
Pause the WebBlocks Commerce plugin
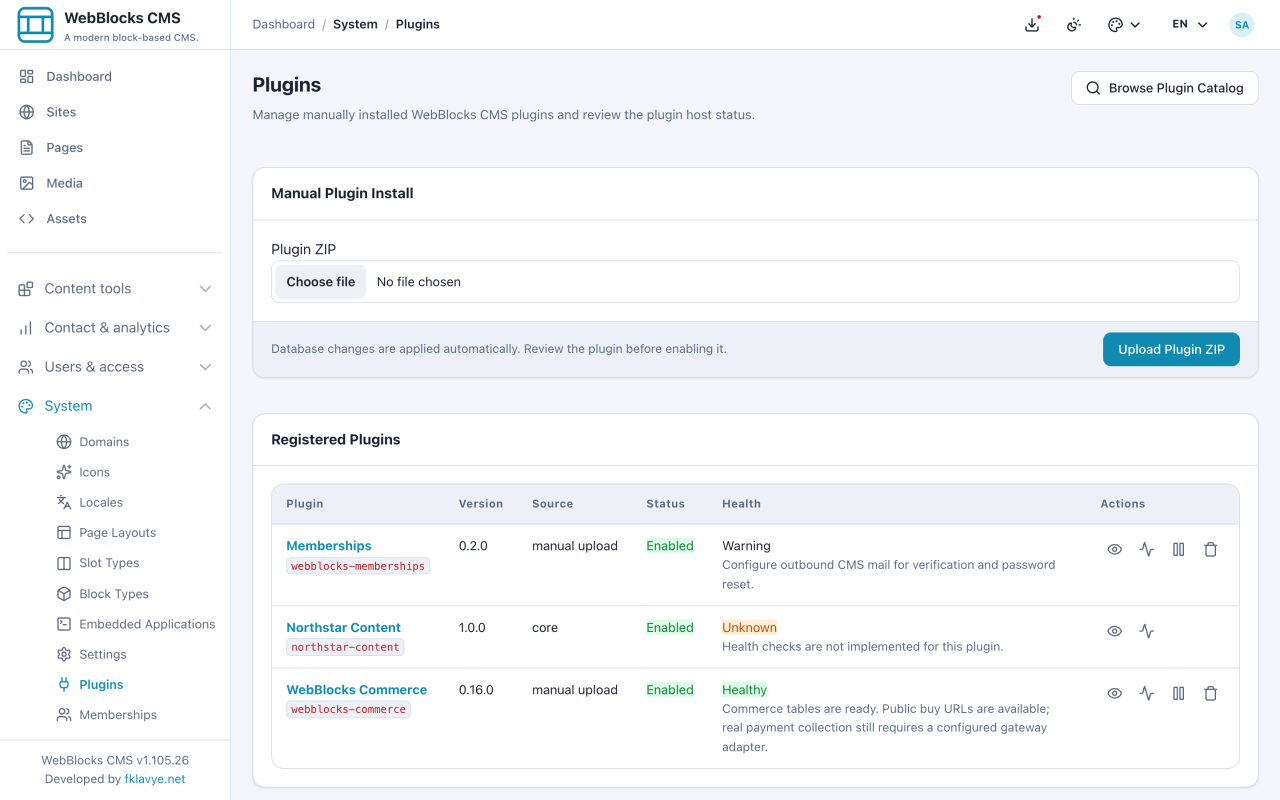(1178, 693)
